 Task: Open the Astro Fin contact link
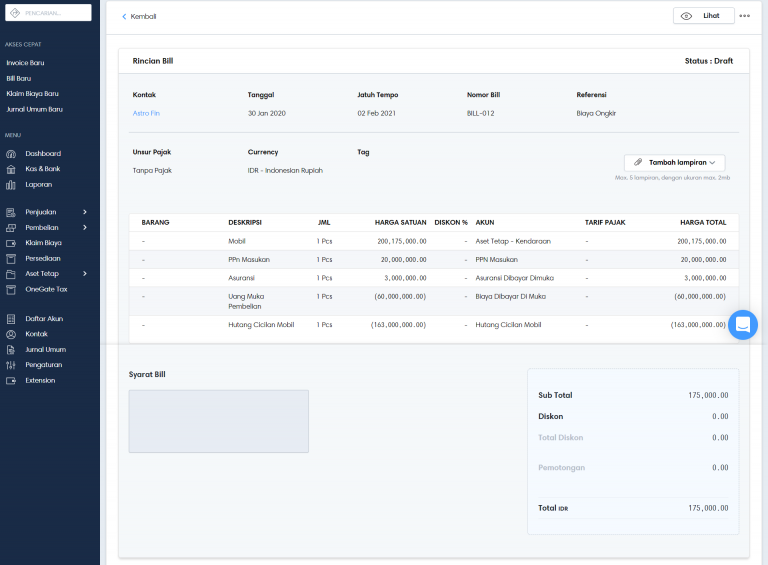[x=146, y=113]
